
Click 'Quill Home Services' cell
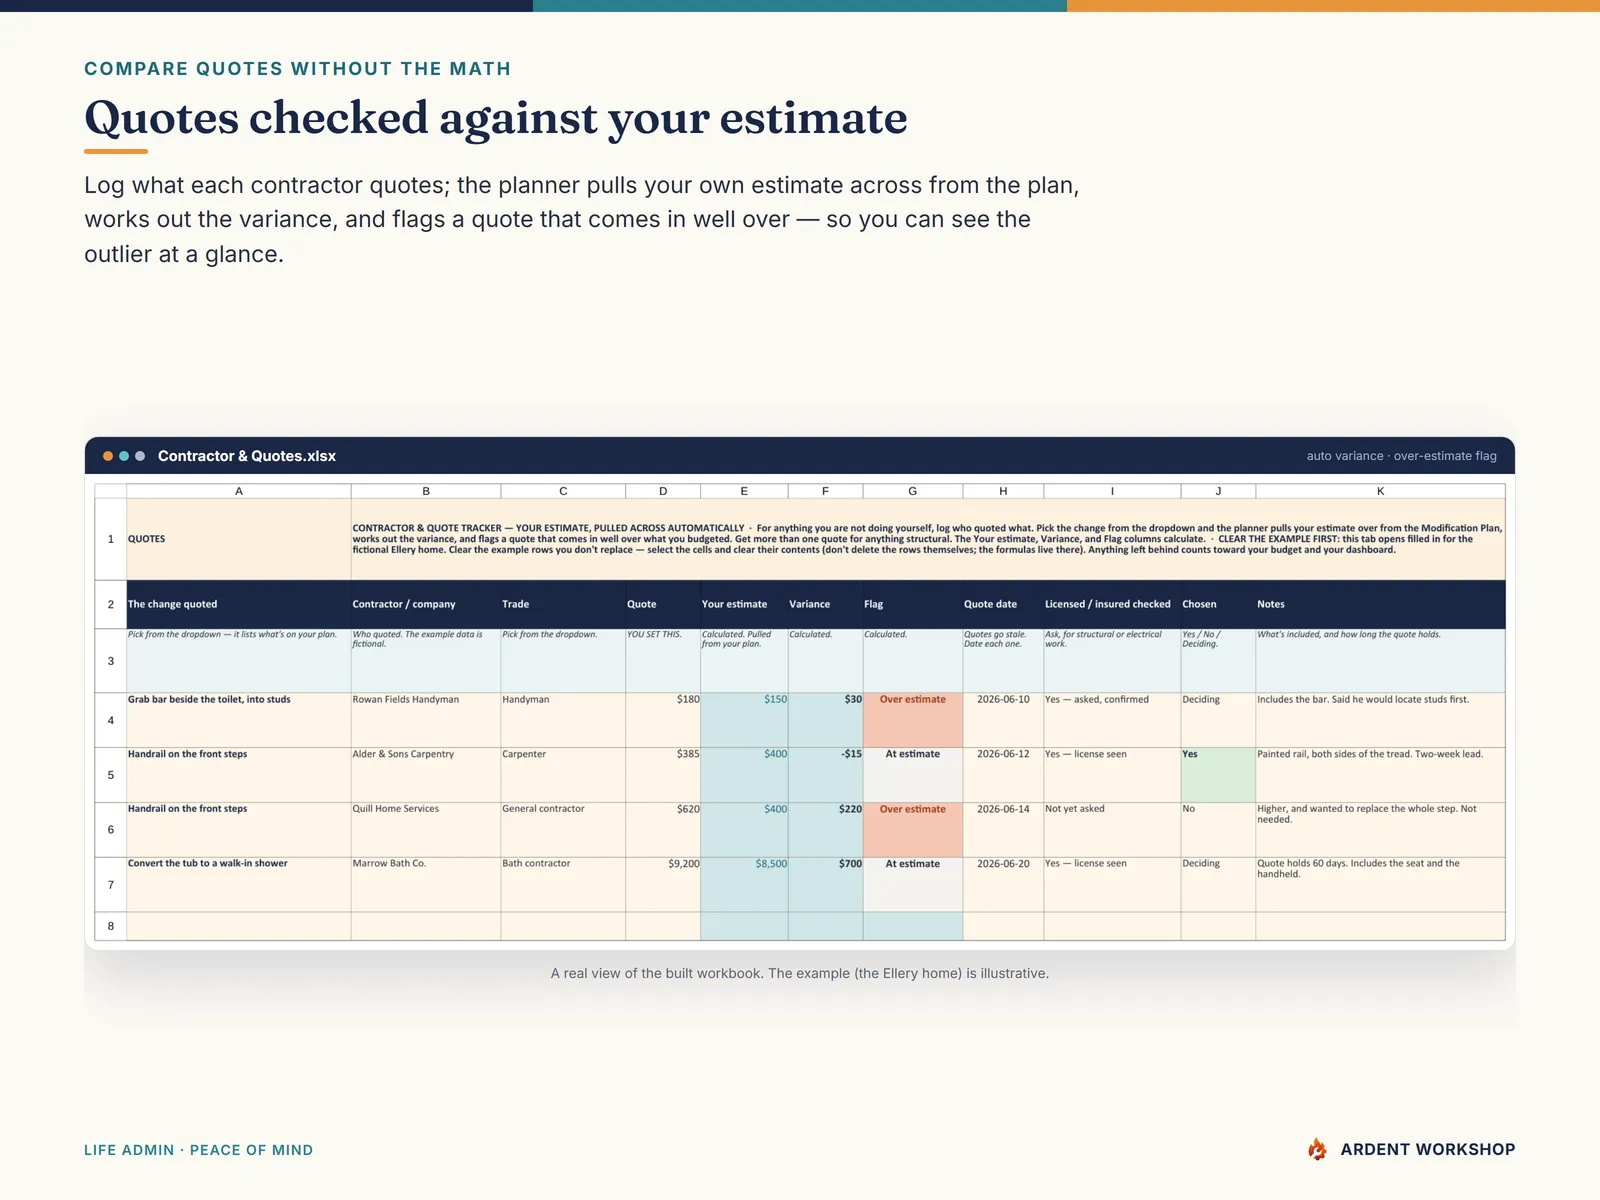coord(426,830)
